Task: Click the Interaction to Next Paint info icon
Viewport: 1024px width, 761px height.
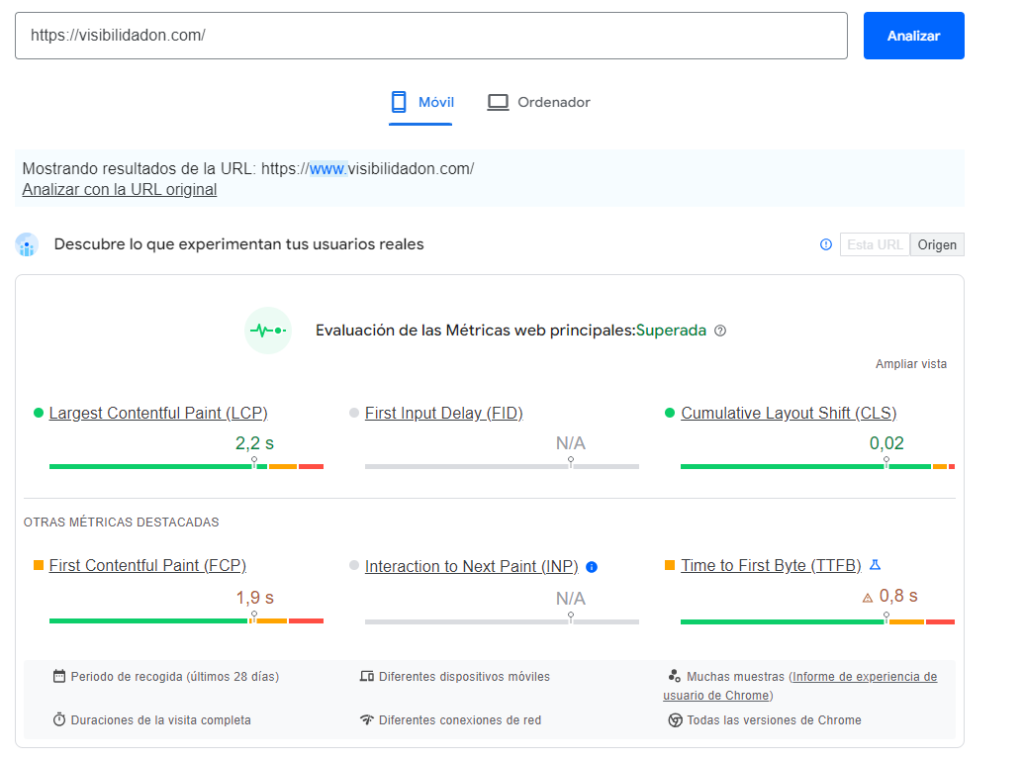Action: click(591, 567)
